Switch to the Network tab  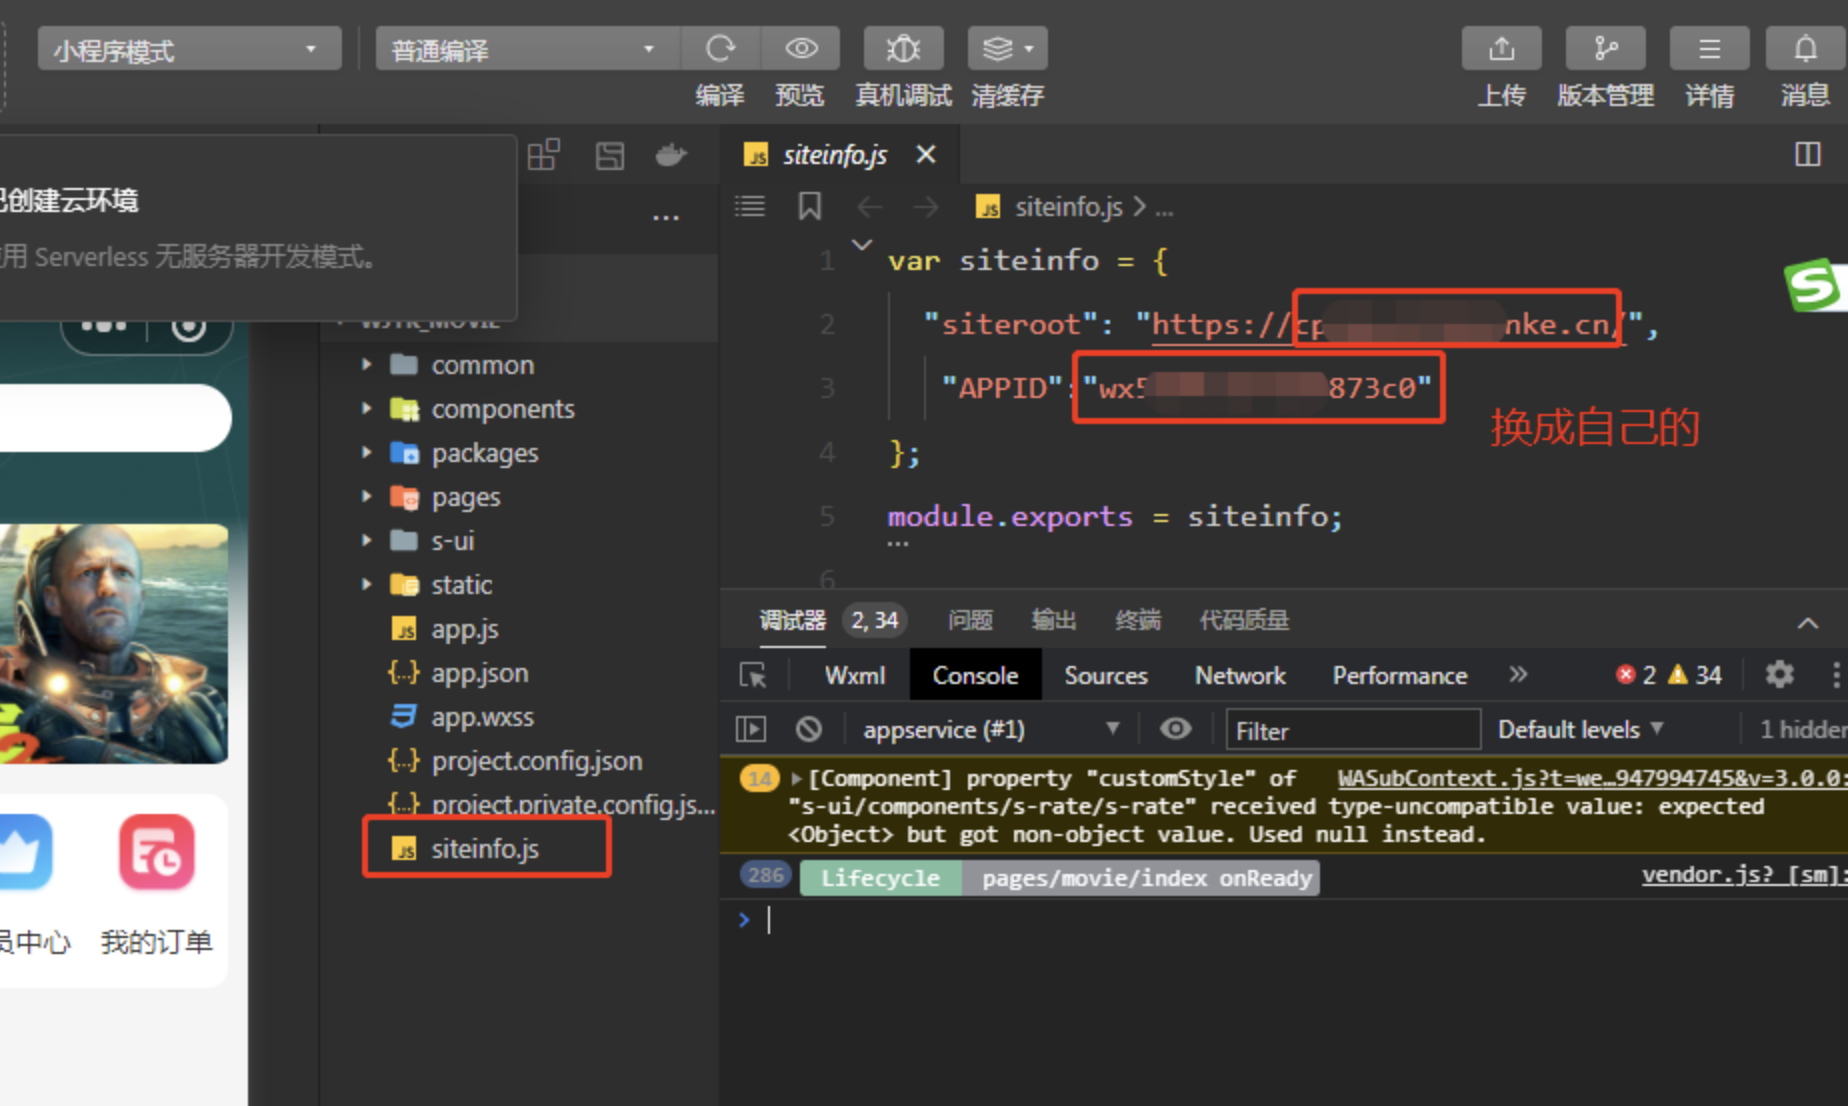pyautogui.click(x=1239, y=676)
